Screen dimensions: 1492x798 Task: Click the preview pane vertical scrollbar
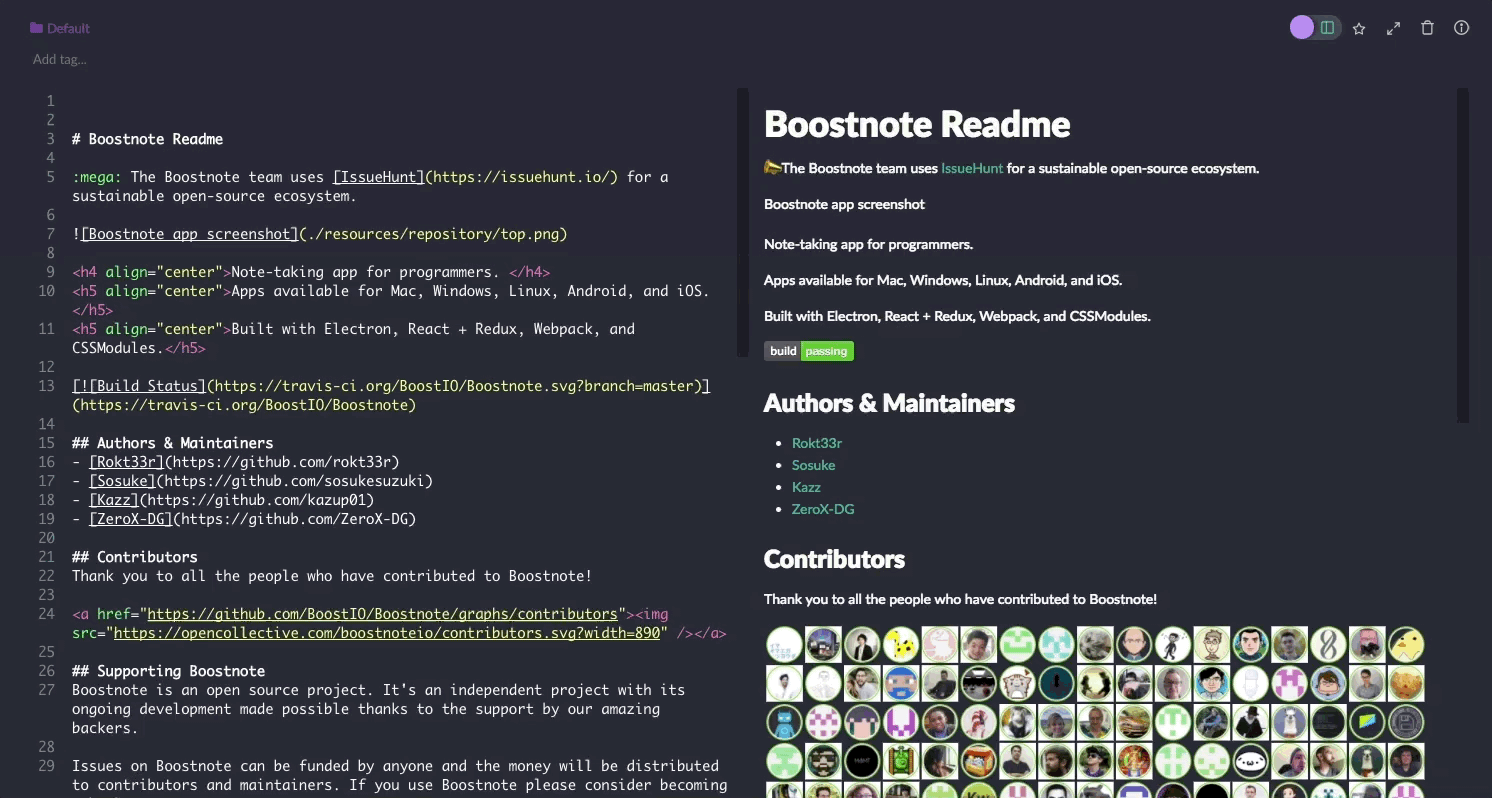(x=1463, y=255)
